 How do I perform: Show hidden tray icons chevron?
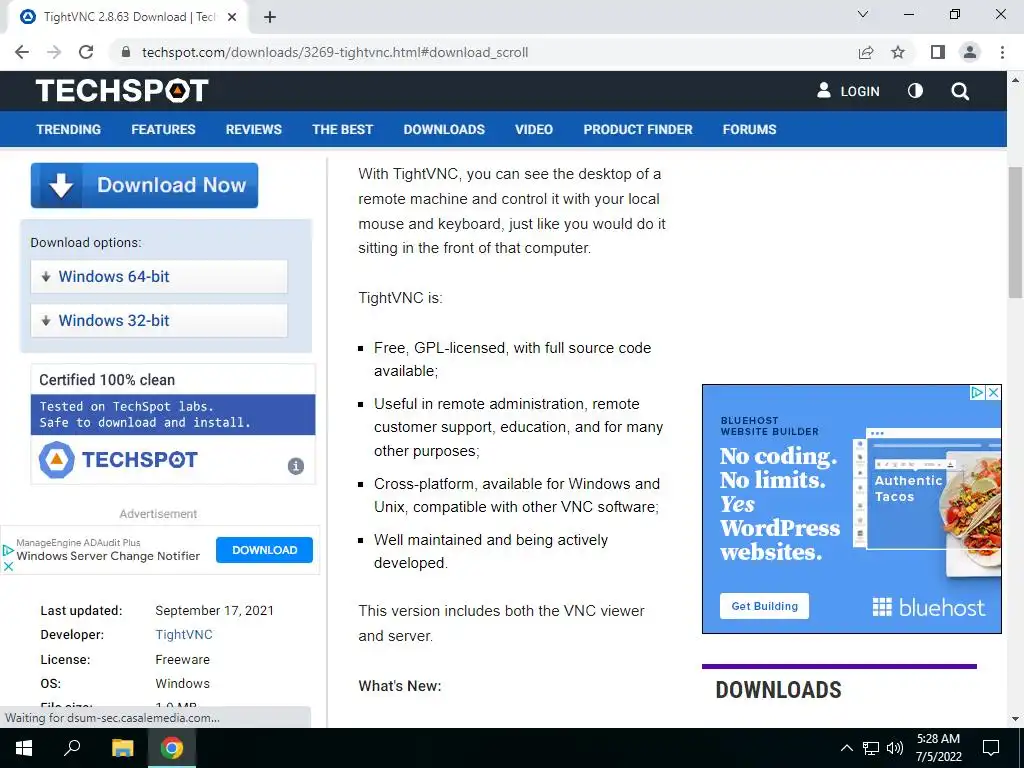846,748
